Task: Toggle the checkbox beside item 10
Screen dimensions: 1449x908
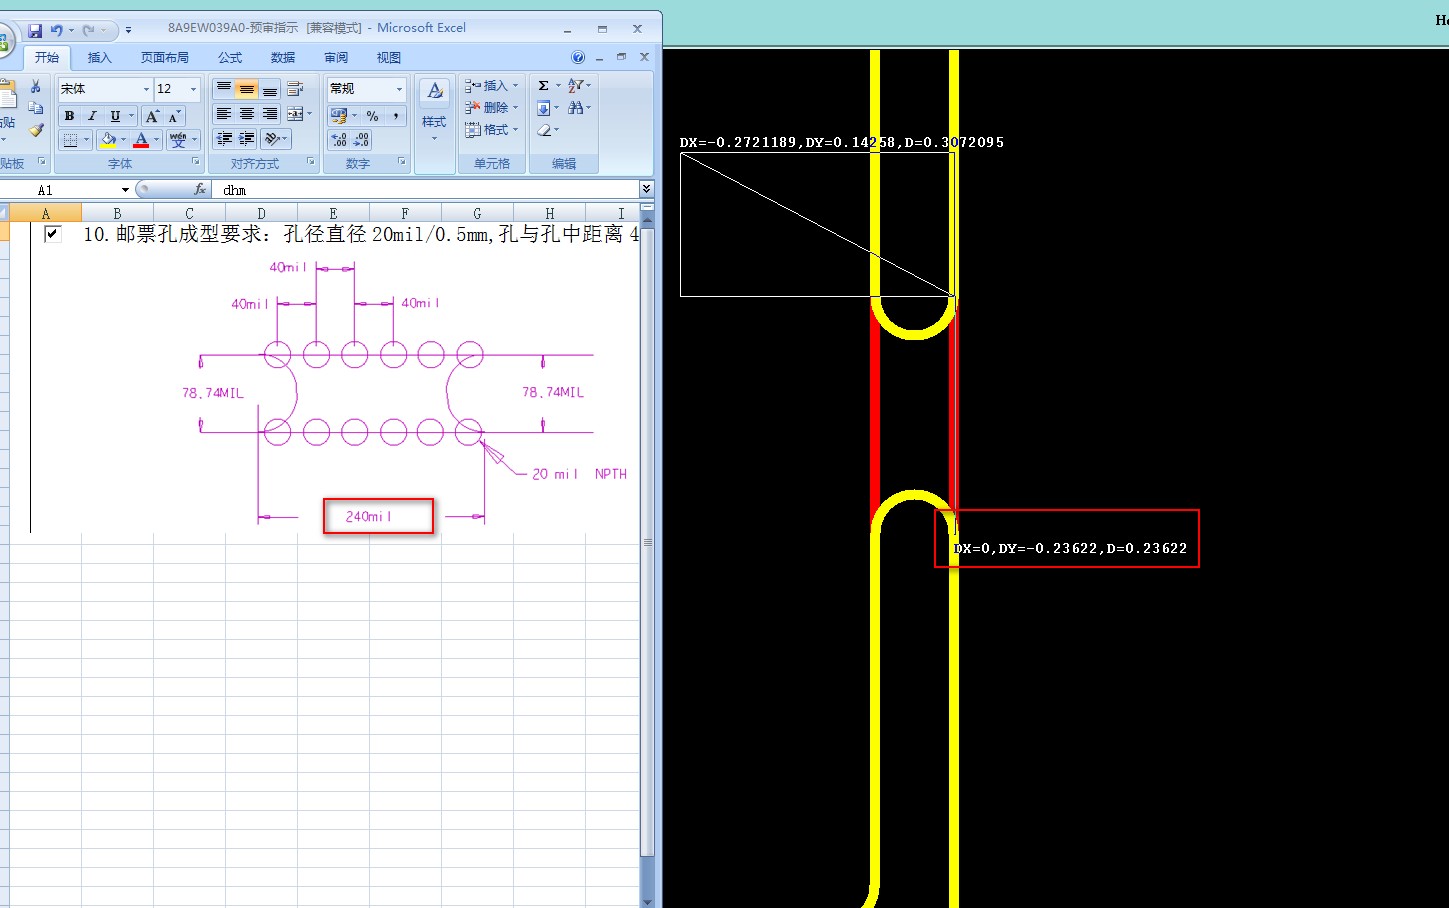Action: [x=53, y=234]
